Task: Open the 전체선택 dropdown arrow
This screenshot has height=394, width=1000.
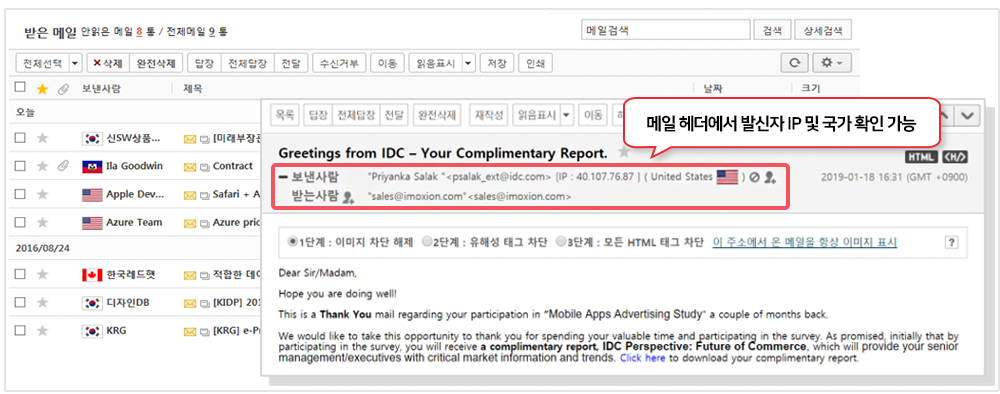Action: tap(75, 63)
